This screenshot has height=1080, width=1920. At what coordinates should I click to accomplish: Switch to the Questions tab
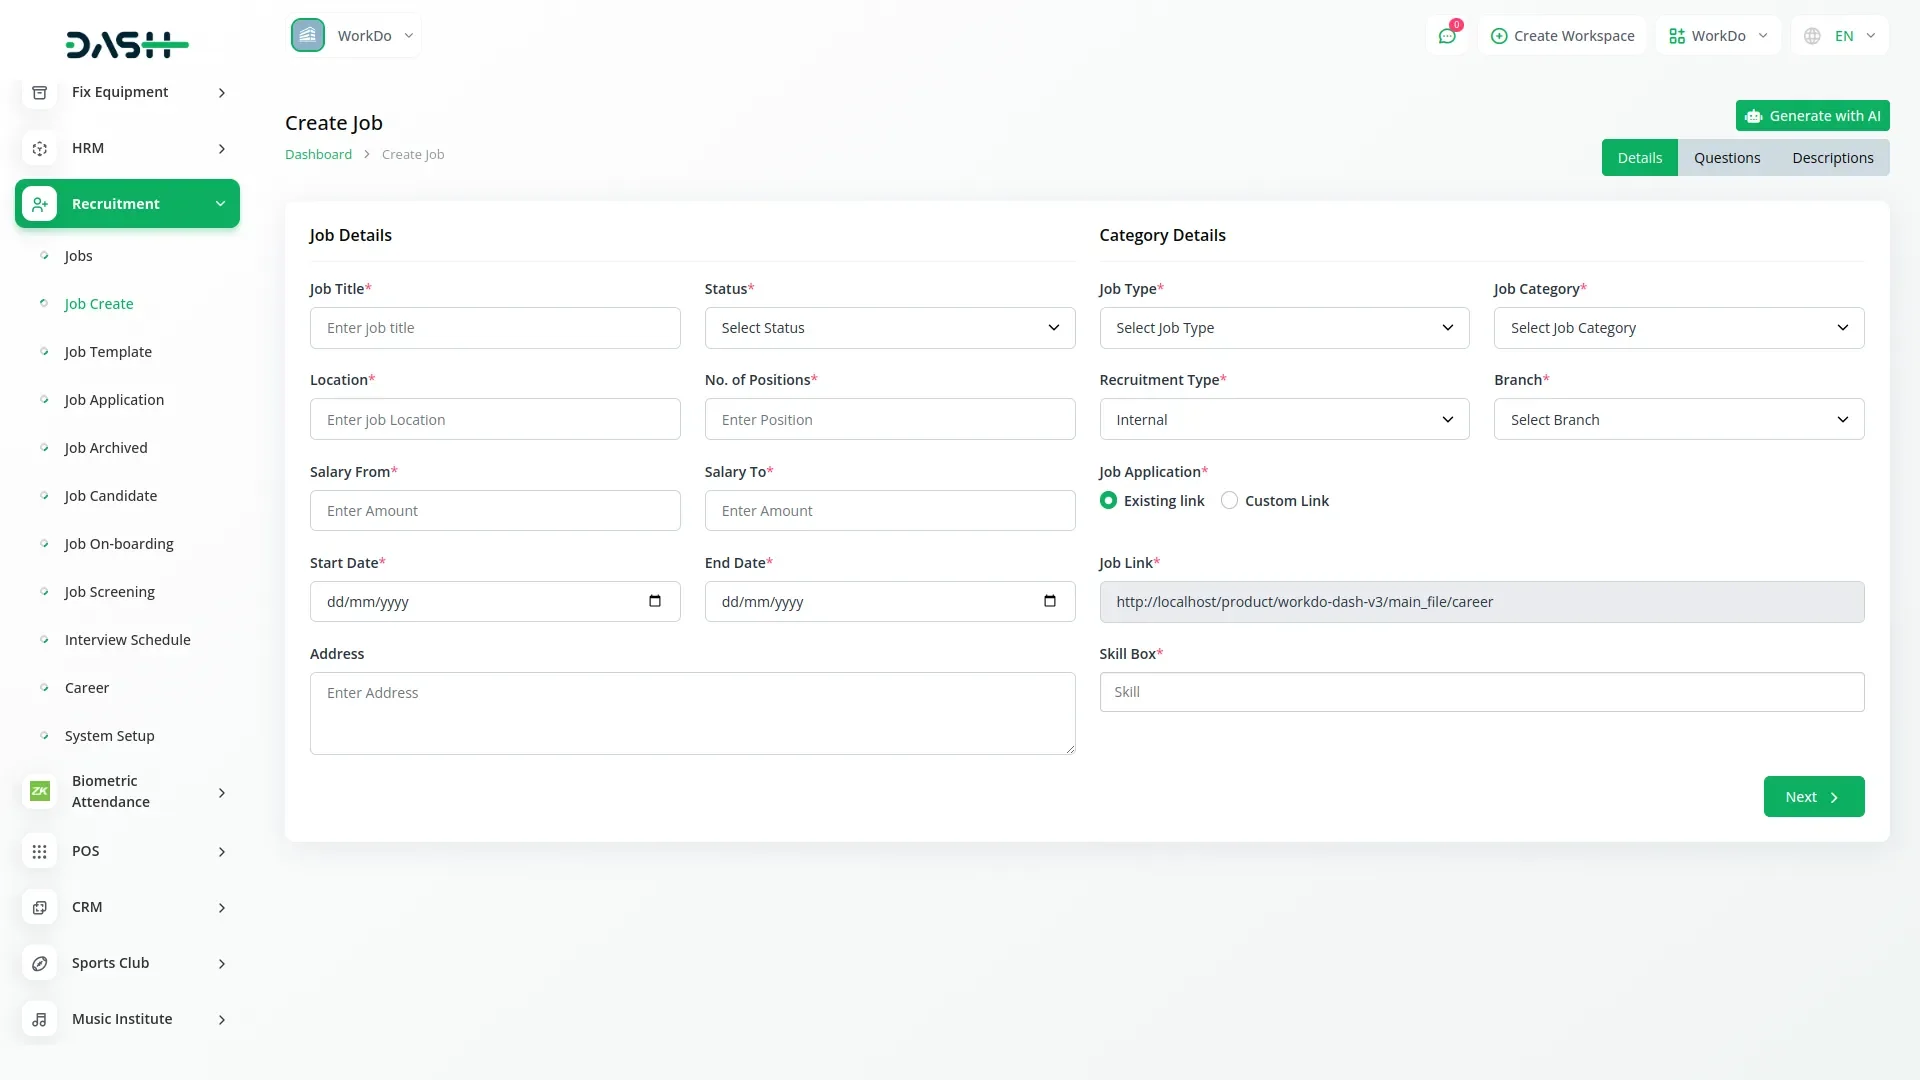click(x=1726, y=158)
